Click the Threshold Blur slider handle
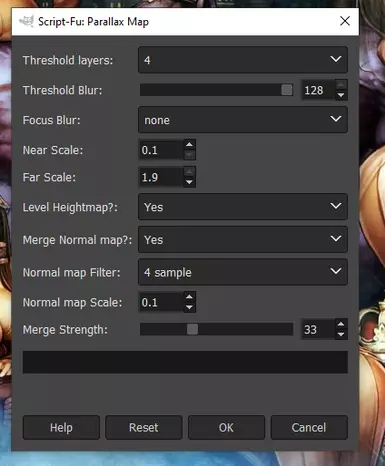 [x=287, y=90]
